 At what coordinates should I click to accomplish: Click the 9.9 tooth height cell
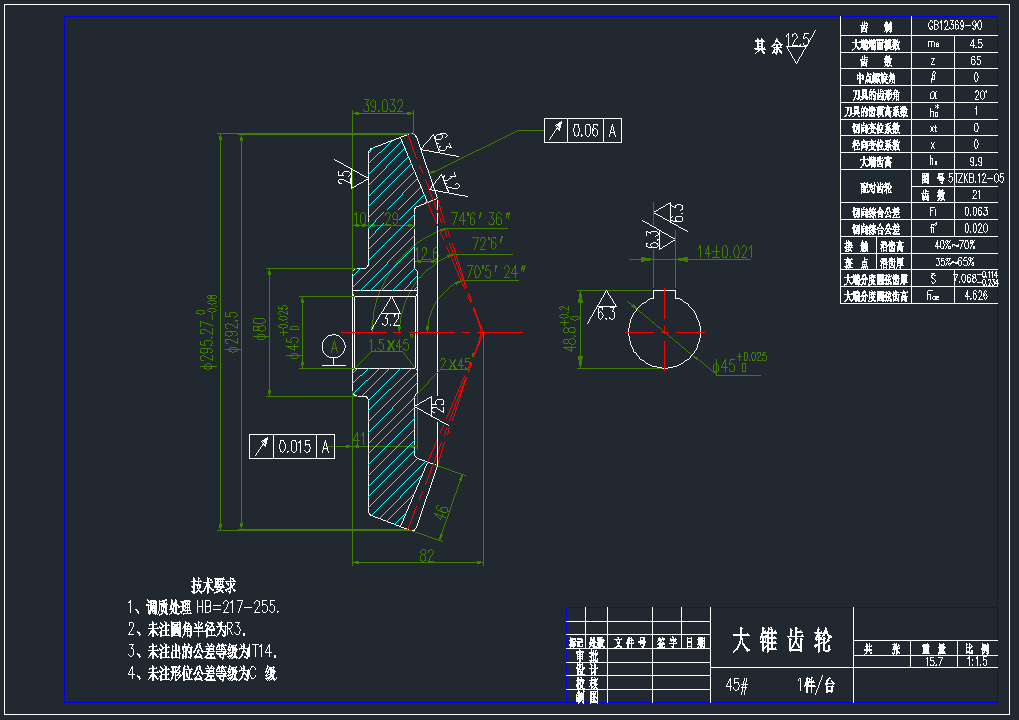[975, 161]
